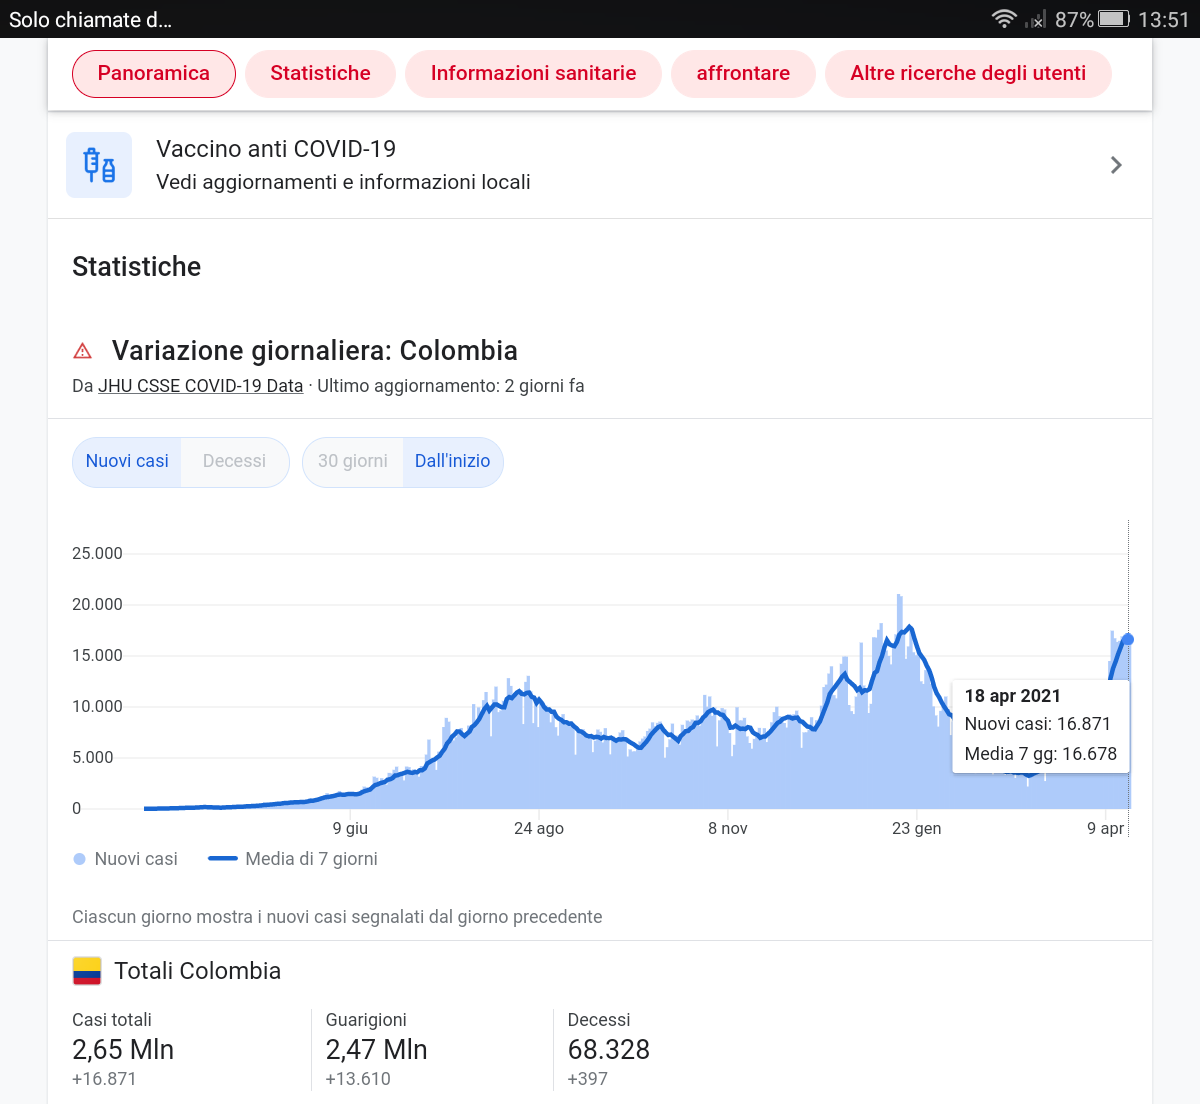This screenshot has height=1104, width=1200.
Task: Switch chart to Decessi
Action: point(234,462)
